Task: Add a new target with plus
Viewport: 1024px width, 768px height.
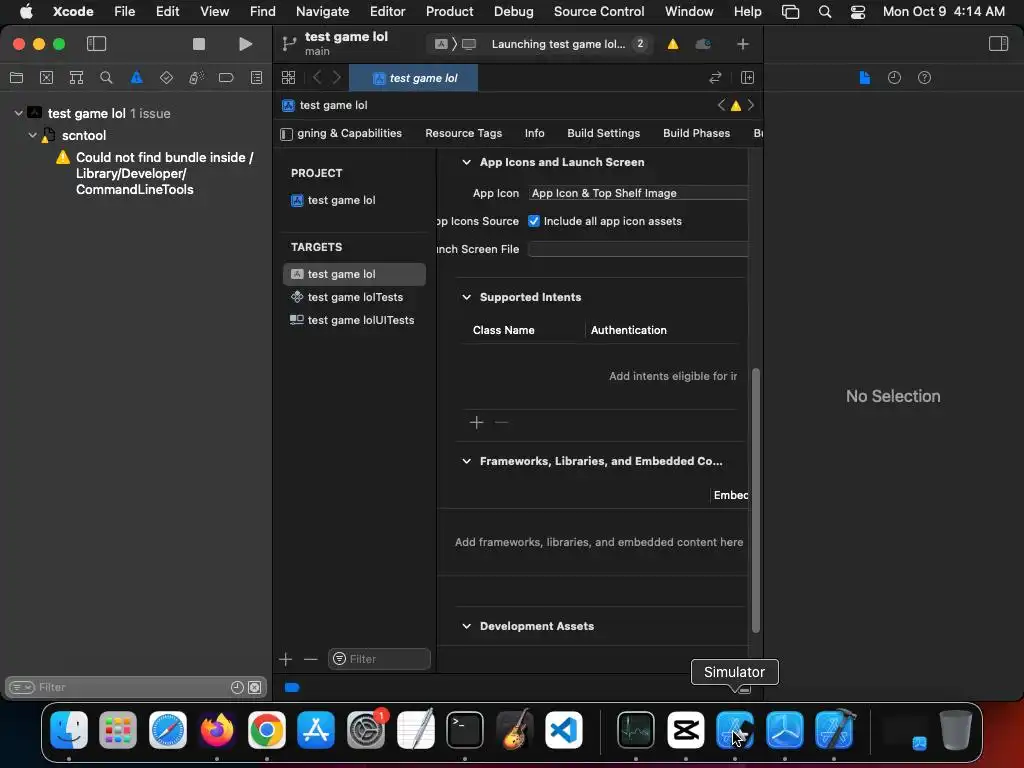Action: (x=285, y=659)
